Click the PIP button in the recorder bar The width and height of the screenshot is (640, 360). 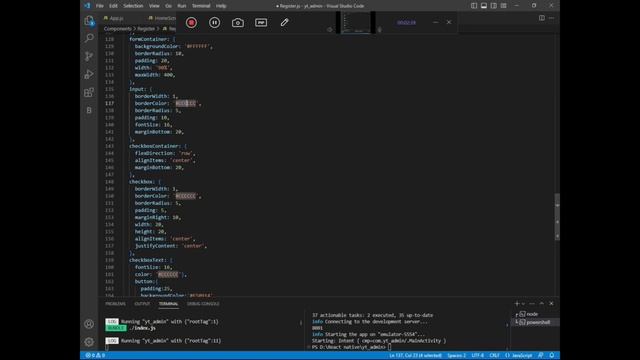click(261, 22)
